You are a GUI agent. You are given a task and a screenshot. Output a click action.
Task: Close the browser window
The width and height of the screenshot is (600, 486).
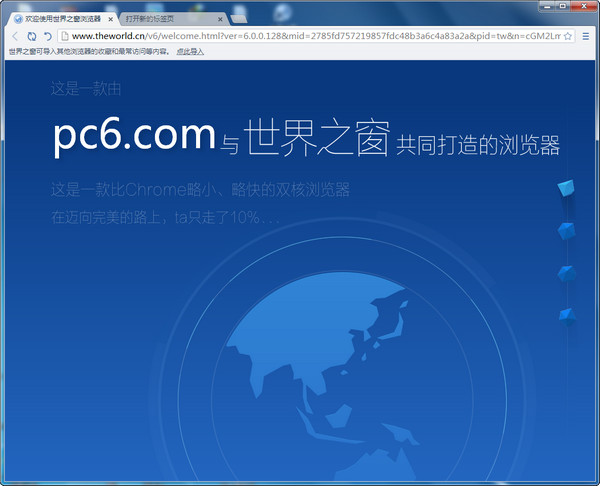(x=584, y=6)
